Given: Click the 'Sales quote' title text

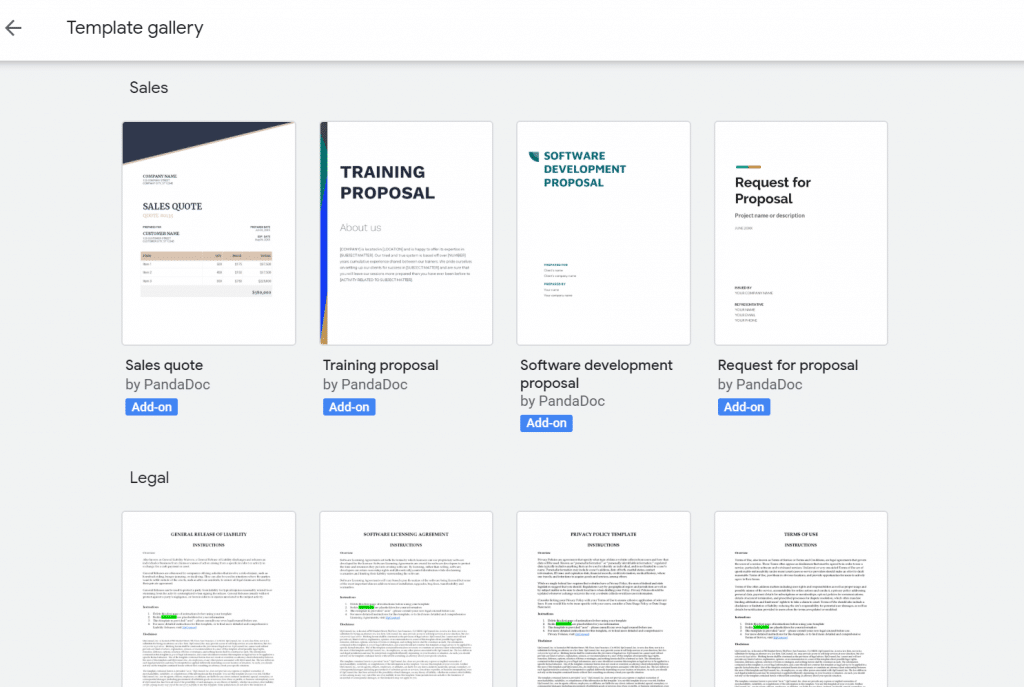Looking at the screenshot, I should coord(164,365).
